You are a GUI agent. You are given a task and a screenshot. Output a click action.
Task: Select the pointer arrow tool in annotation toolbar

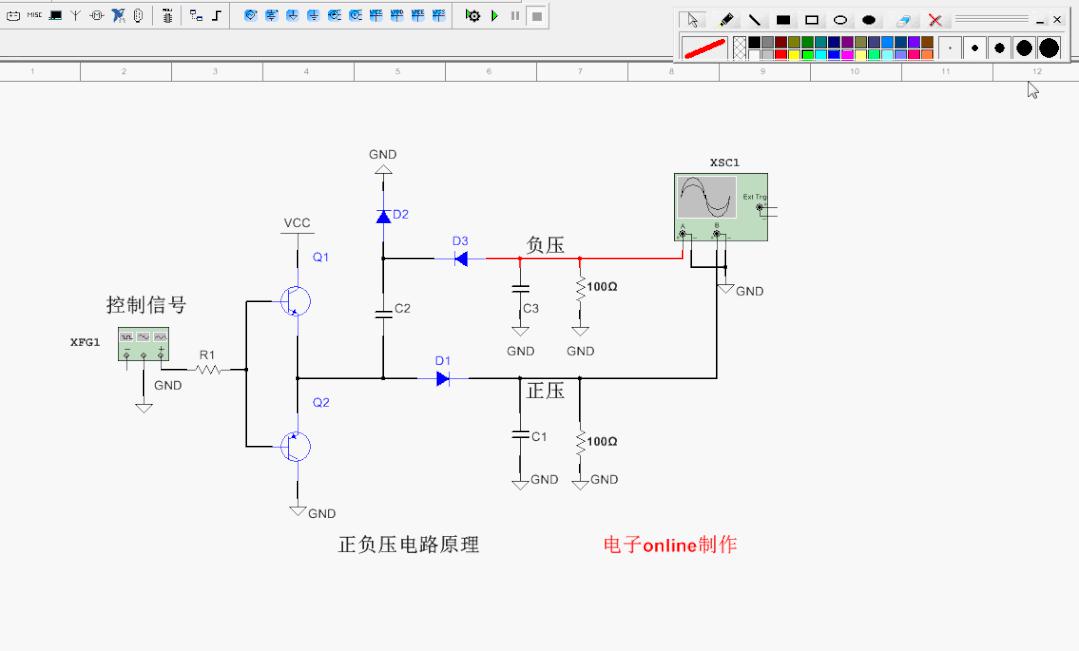(x=692, y=20)
